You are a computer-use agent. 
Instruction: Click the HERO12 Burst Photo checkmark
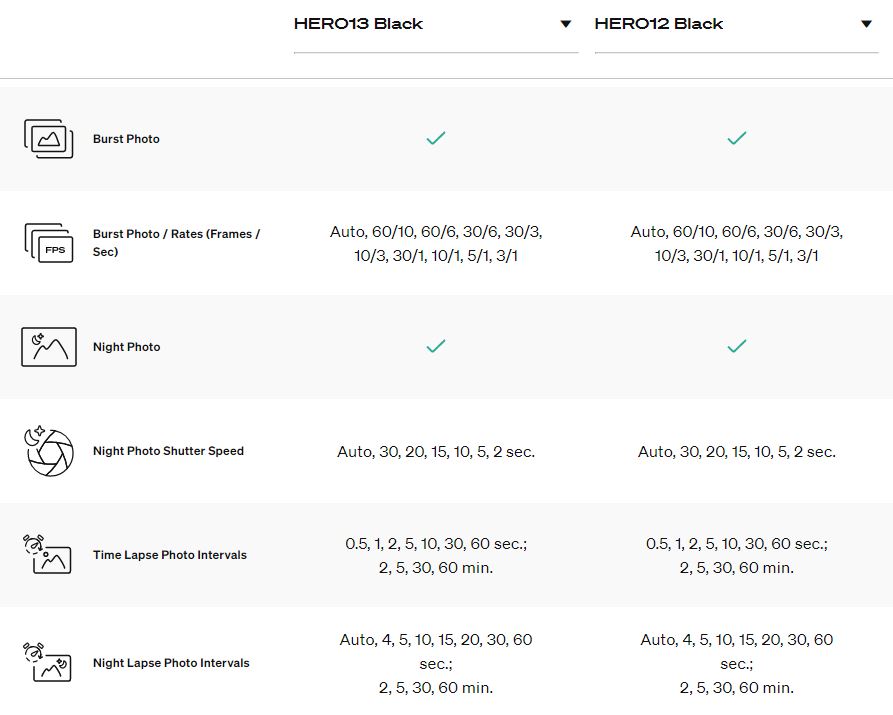pyautogui.click(x=736, y=138)
